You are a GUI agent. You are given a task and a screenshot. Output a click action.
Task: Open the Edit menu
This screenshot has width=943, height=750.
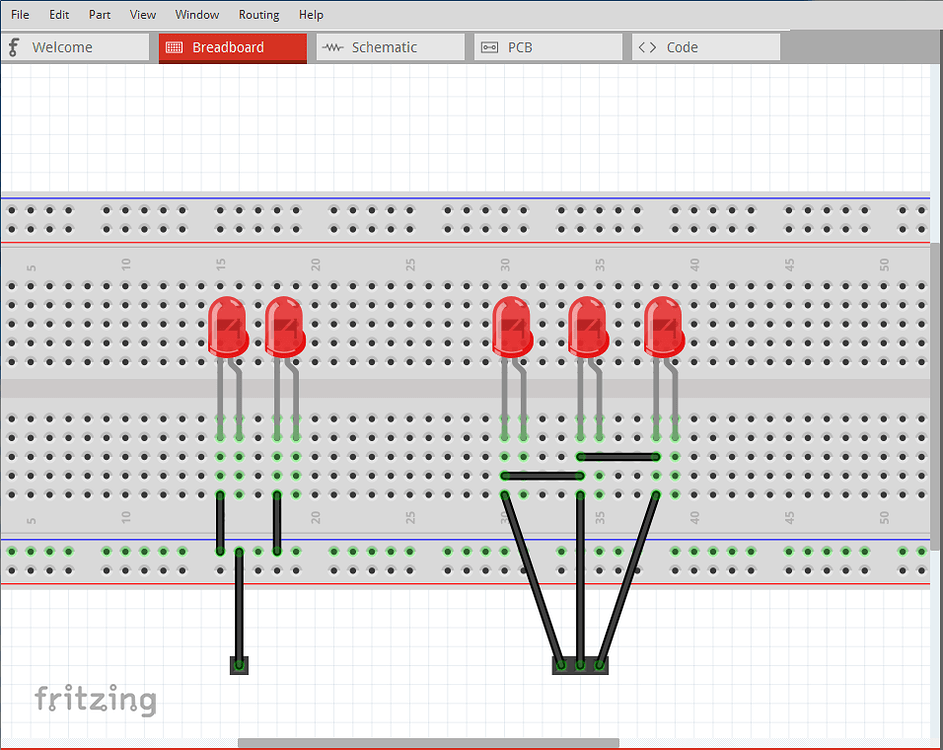(58, 14)
